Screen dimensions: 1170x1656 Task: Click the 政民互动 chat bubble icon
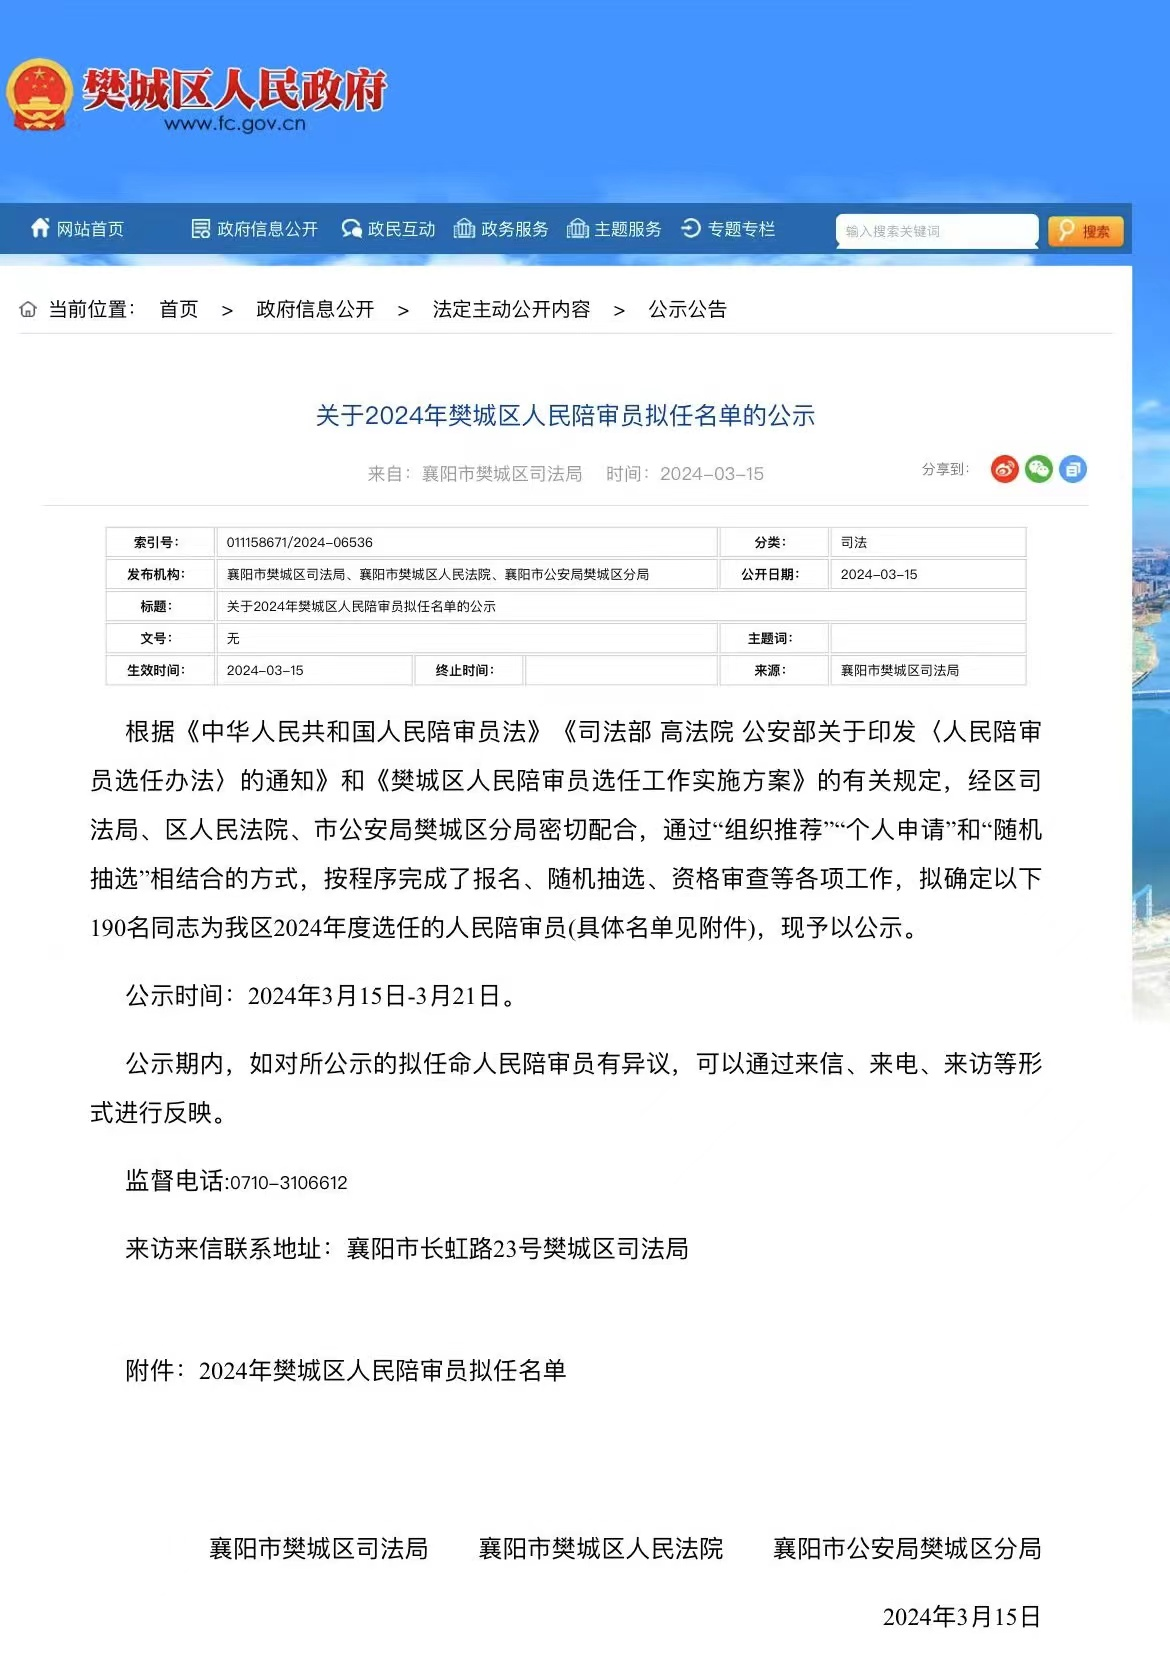[351, 229]
